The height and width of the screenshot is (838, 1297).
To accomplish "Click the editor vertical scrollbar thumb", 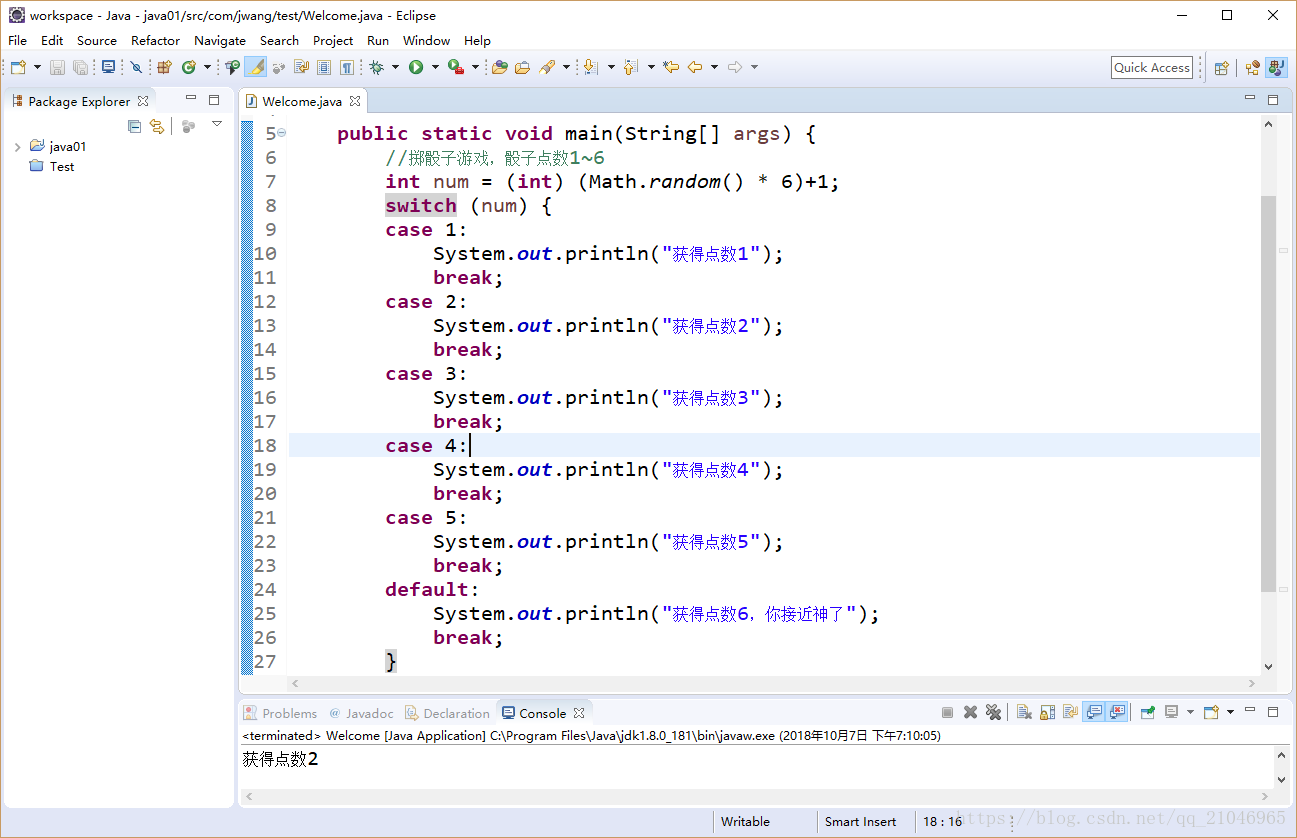I will pyautogui.click(x=1268, y=394).
